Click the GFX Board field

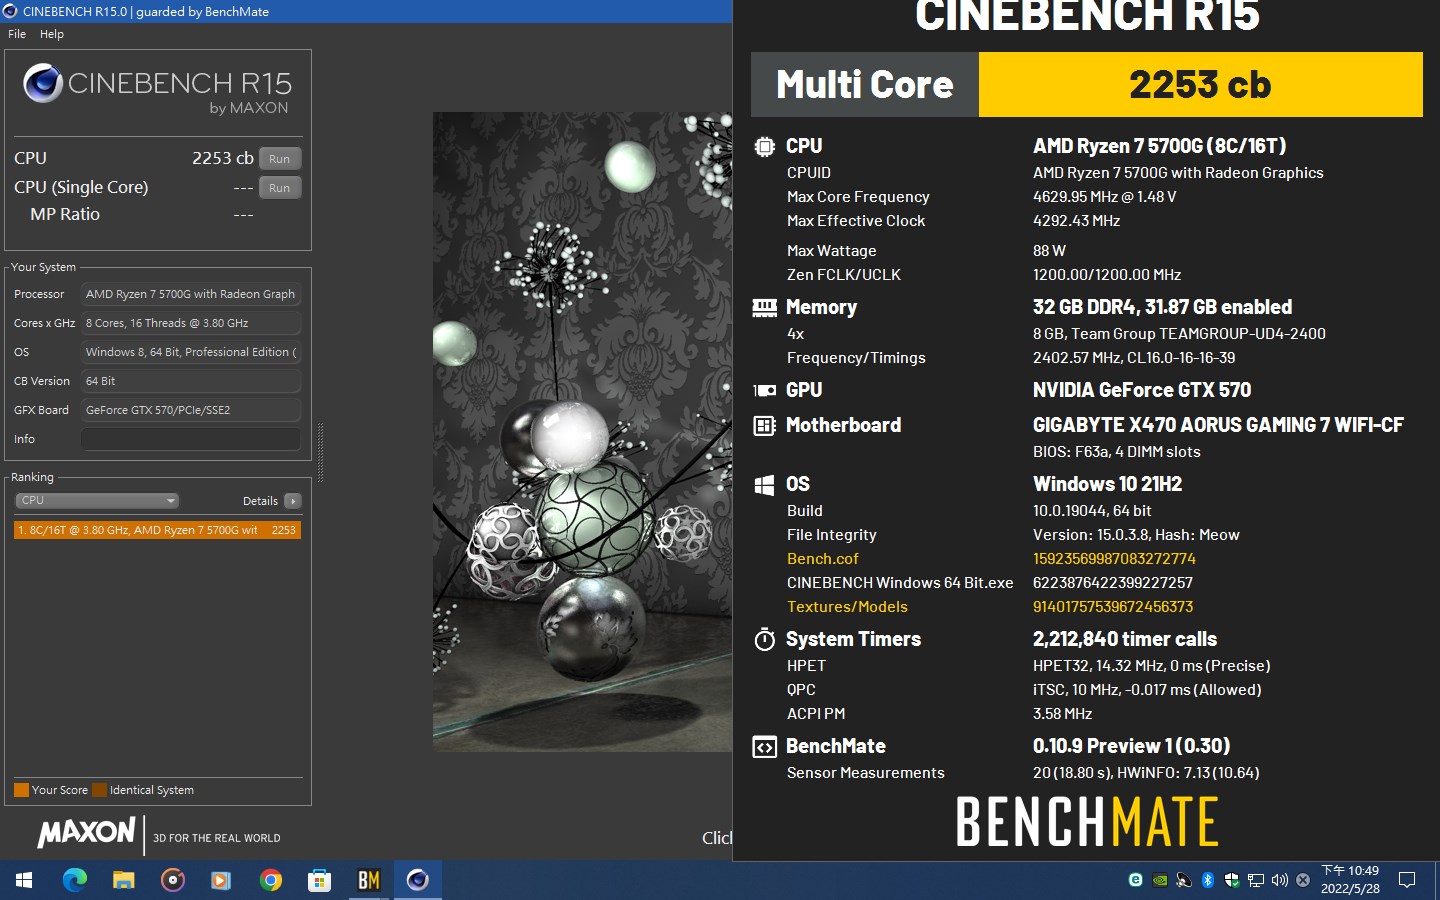191,411
